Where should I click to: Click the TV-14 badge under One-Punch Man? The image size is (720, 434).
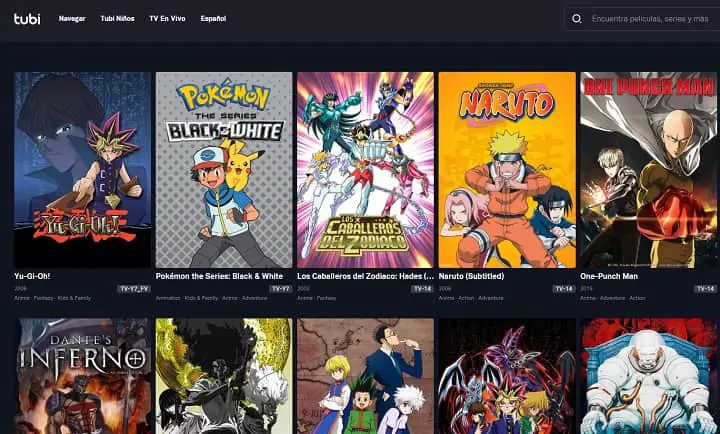tap(705, 289)
